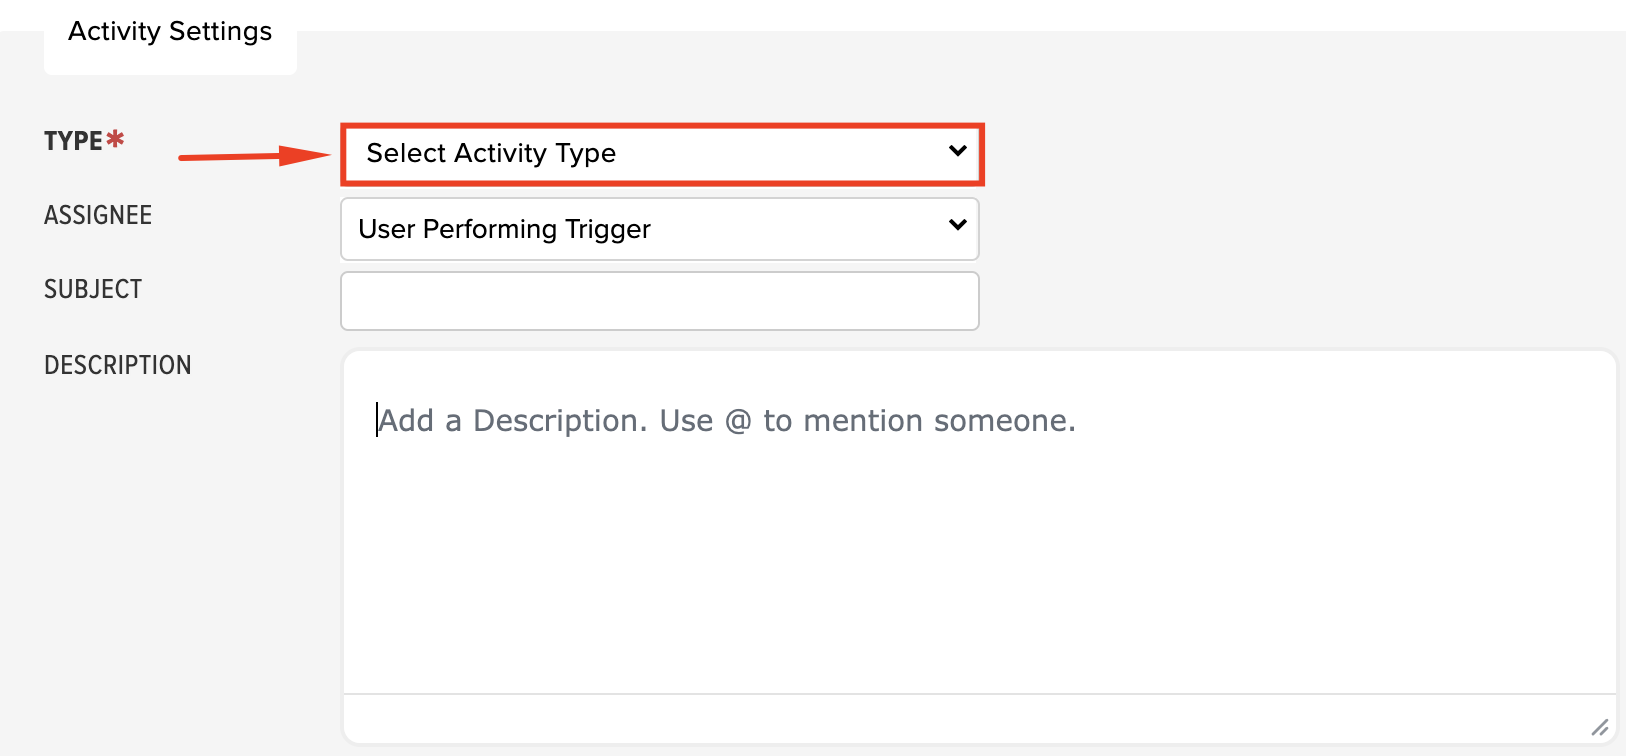Click the "Select Activity Type" text
The width and height of the screenshot is (1626, 756).
[491, 153]
